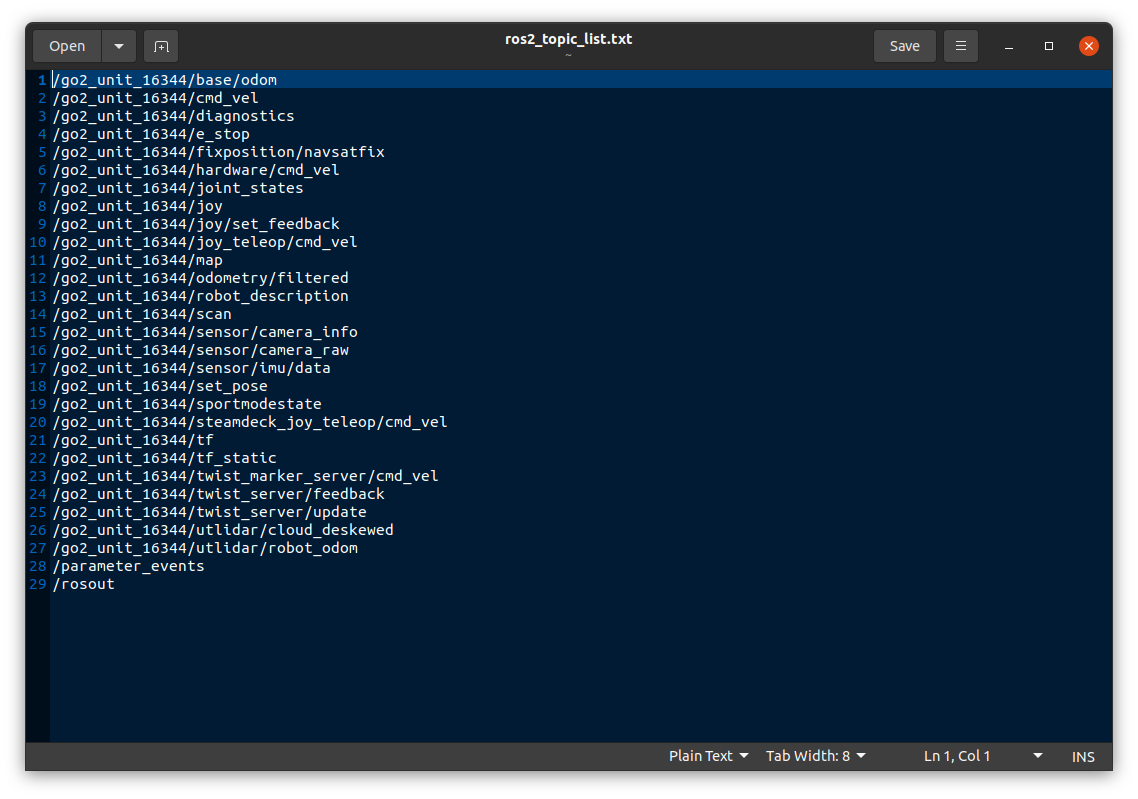Screen dimensions: 1138x799
Task: Click the odometry/filtered topic line
Action: point(200,278)
